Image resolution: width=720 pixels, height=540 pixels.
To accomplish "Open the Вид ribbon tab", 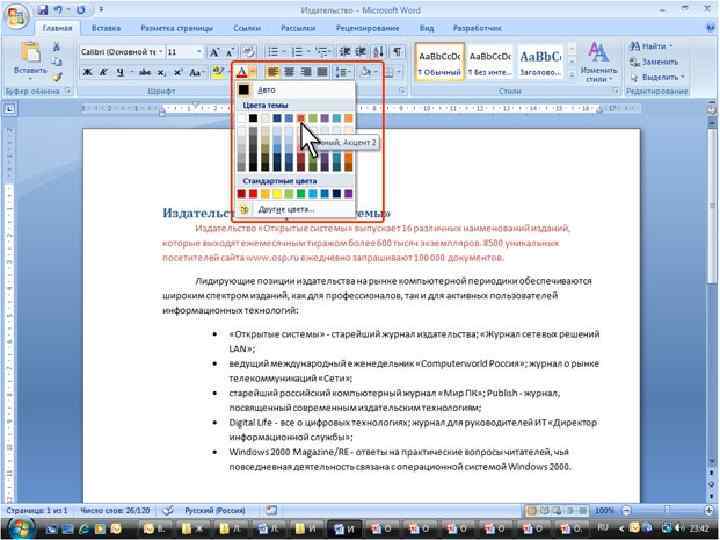I will 427,28.
